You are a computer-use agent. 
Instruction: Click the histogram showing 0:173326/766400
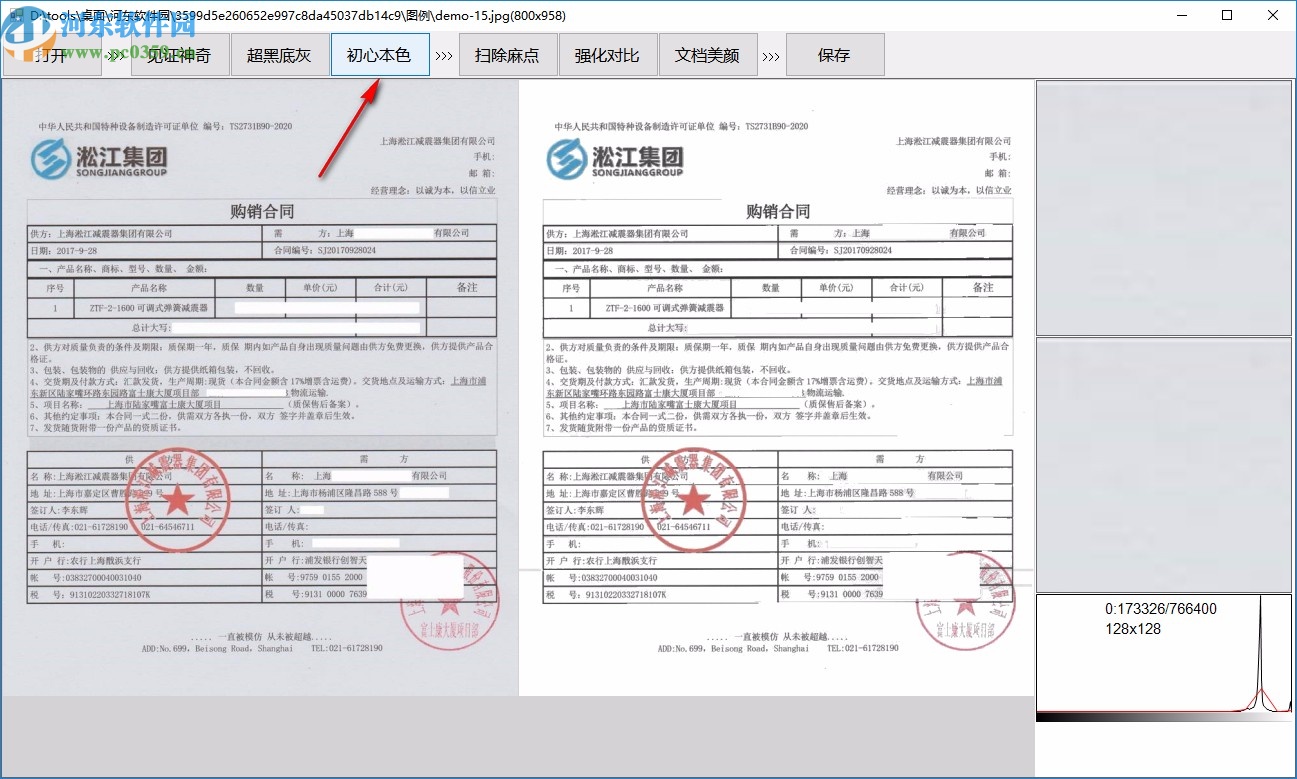click(x=1163, y=650)
